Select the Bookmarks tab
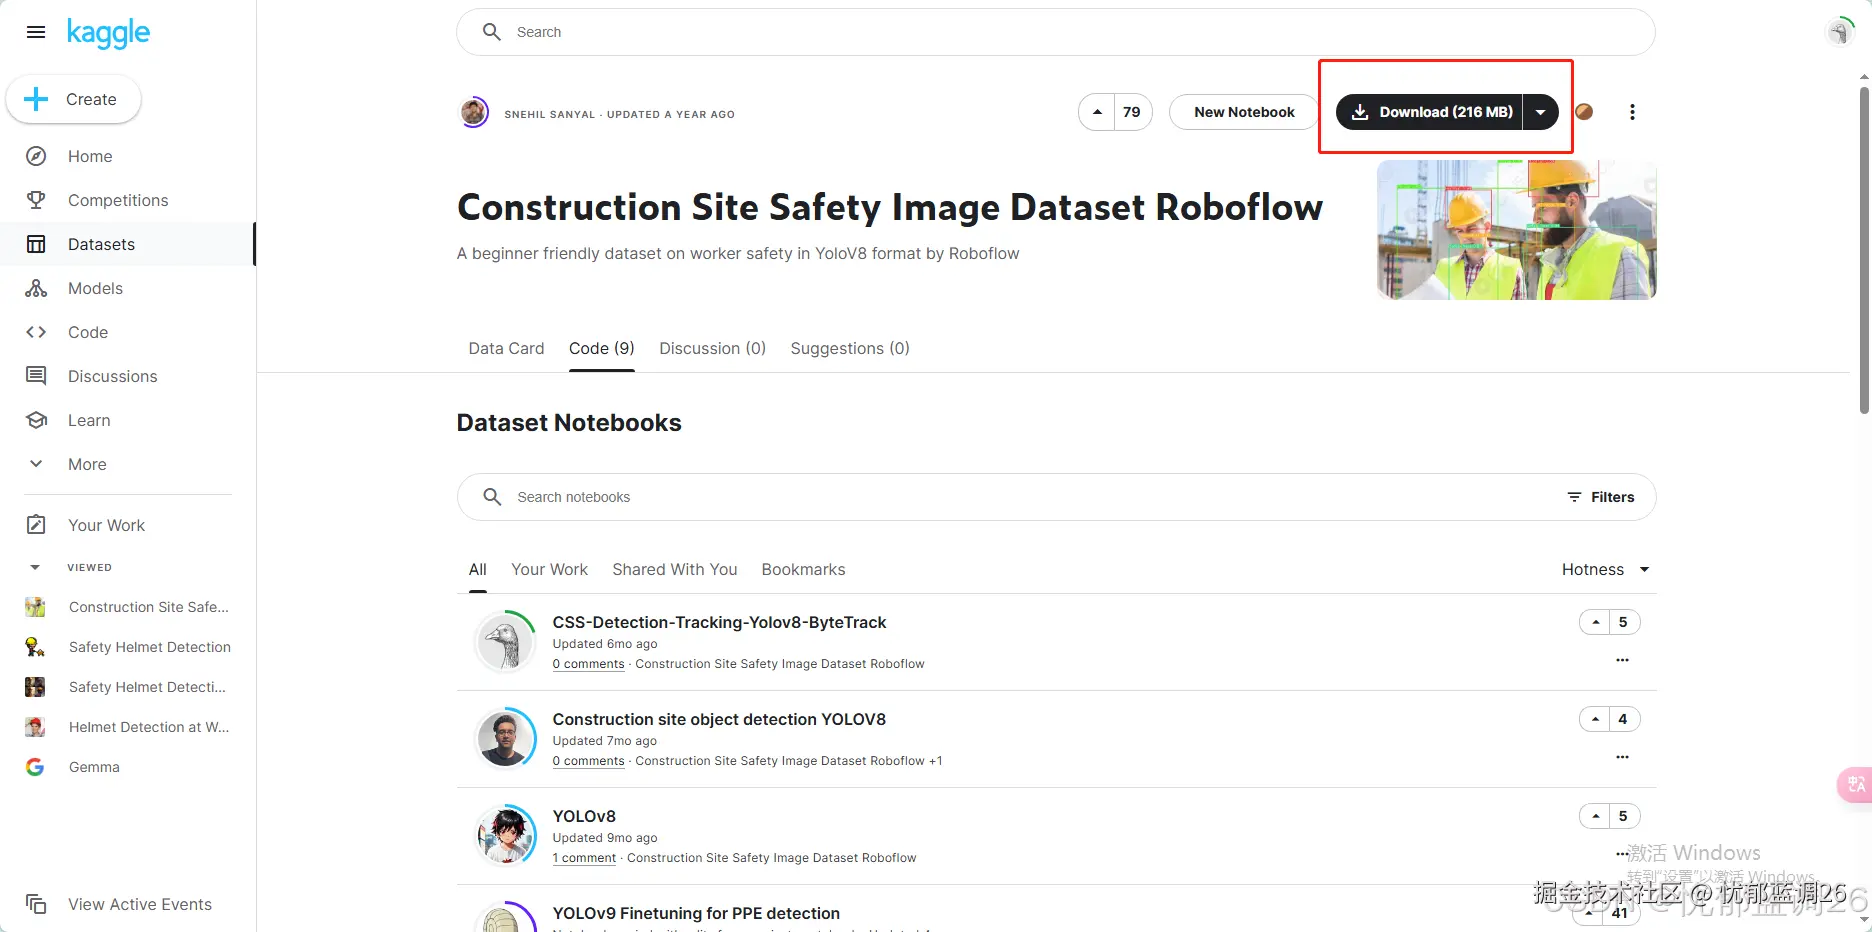Screen dimensions: 1872x932 pyautogui.click(x=803, y=569)
